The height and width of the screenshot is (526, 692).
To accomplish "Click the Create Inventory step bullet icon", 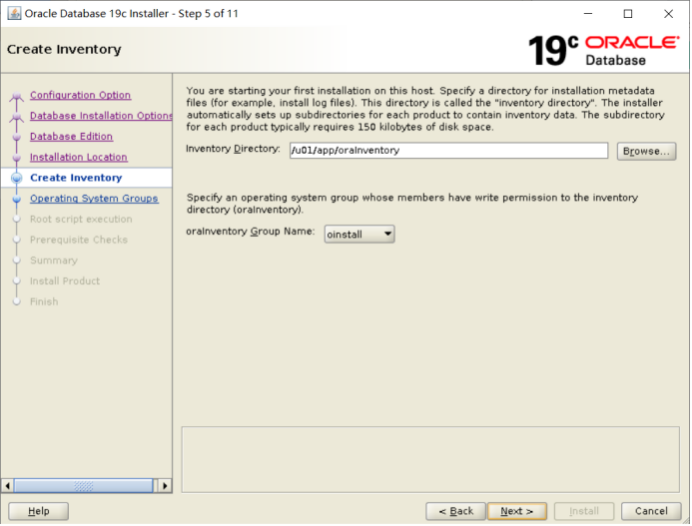I will click(17, 178).
